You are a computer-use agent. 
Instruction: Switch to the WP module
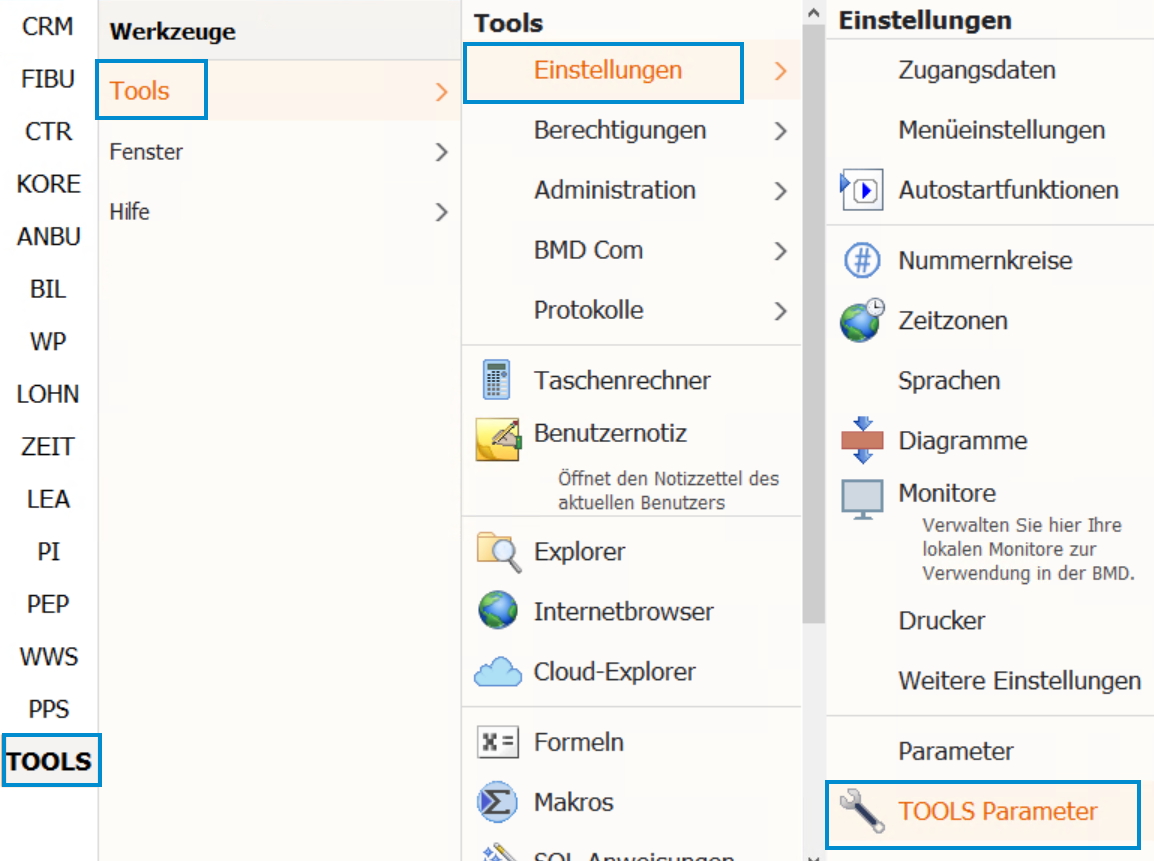click(x=48, y=341)
